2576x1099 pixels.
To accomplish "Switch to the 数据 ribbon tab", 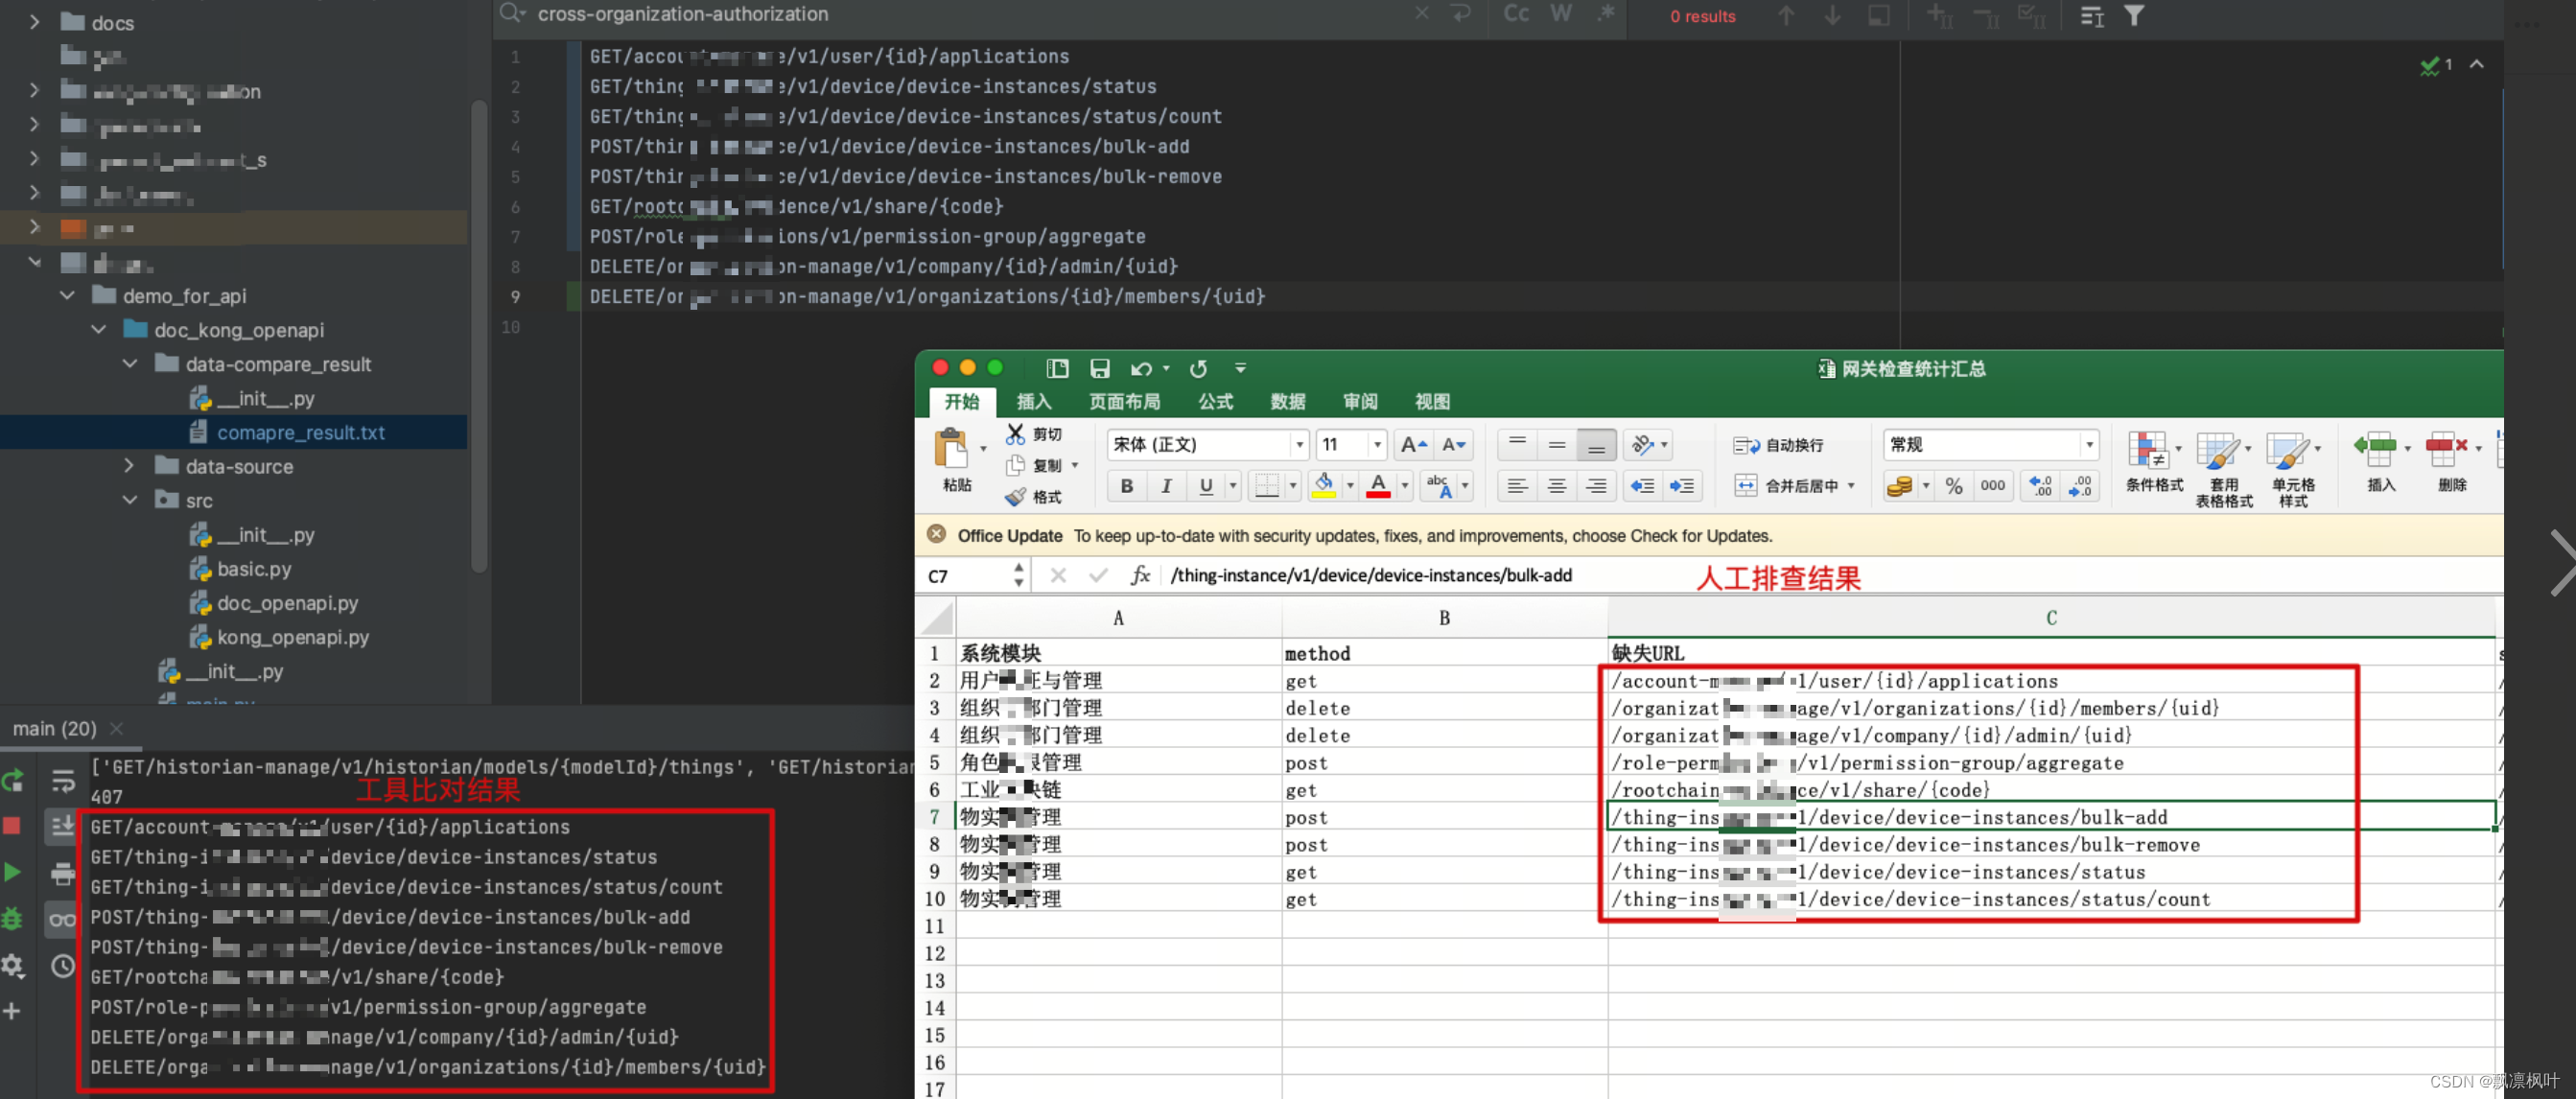I will click(1288, 402).
